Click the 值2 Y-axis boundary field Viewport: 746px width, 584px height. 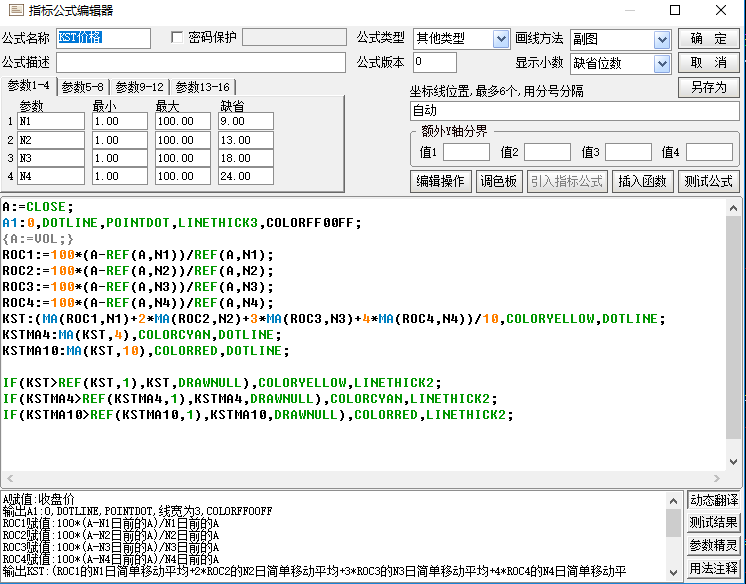point(547,152)
